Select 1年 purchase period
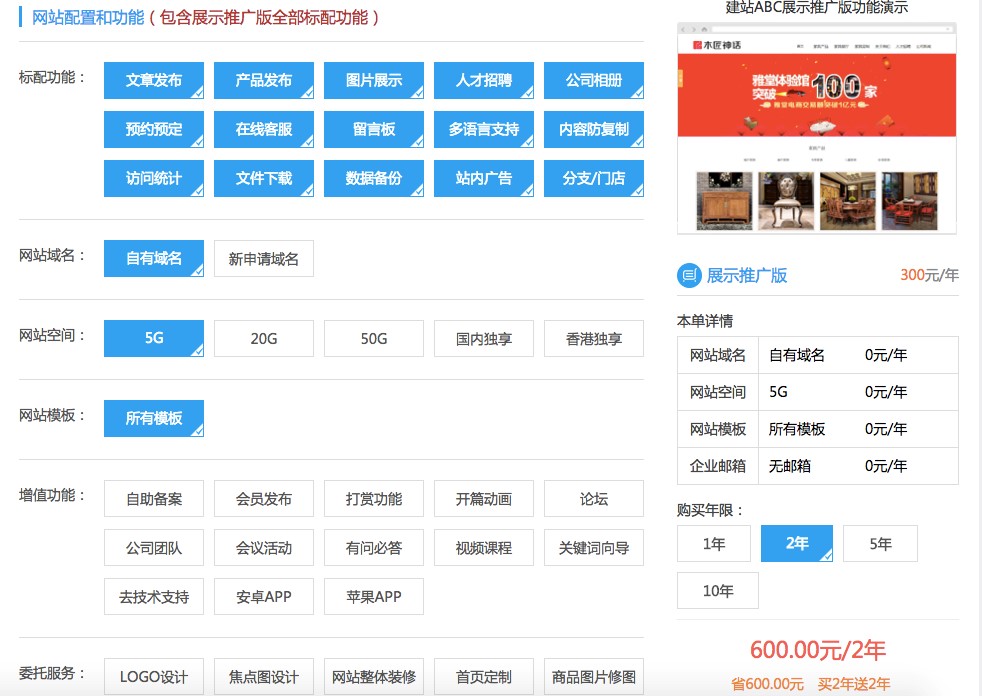The width and height of the screenshot is (982, 696). tap(713, 543)
